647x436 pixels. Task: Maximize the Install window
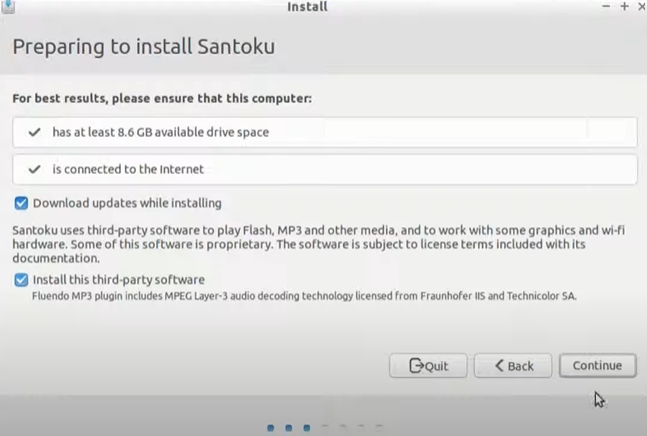point(623,7)
